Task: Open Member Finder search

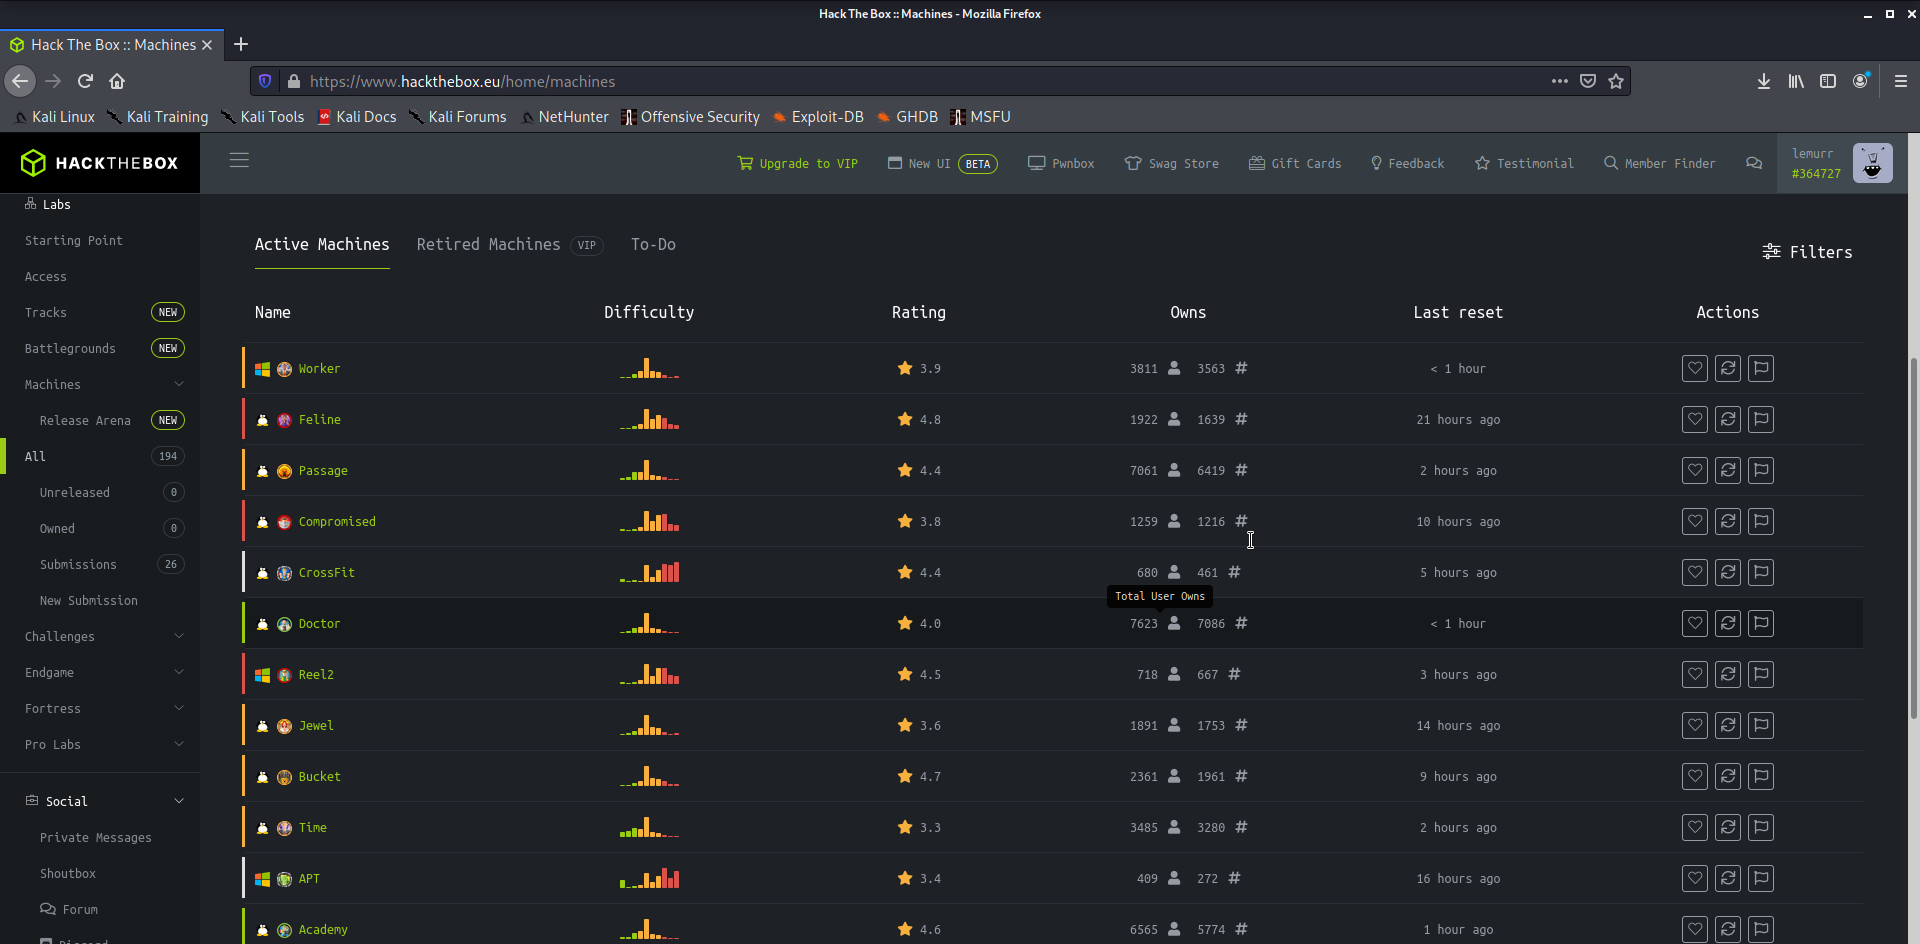Action: click(x=1659, y=163)
